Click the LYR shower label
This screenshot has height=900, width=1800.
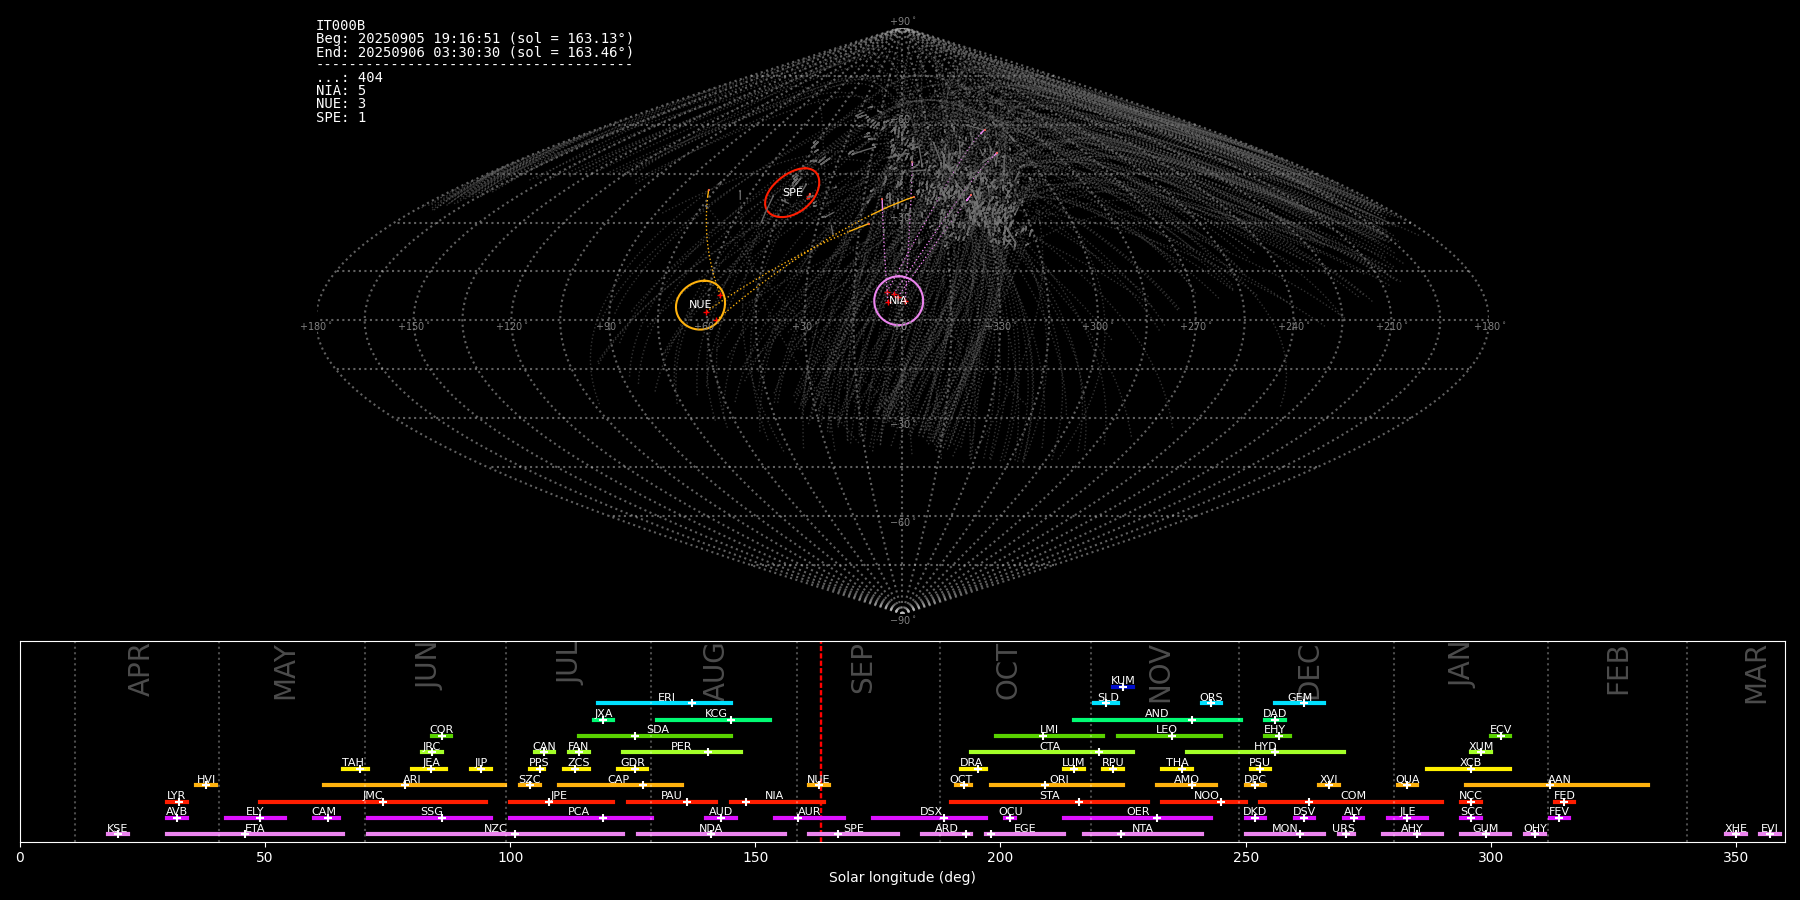click(x=176, y=796)
